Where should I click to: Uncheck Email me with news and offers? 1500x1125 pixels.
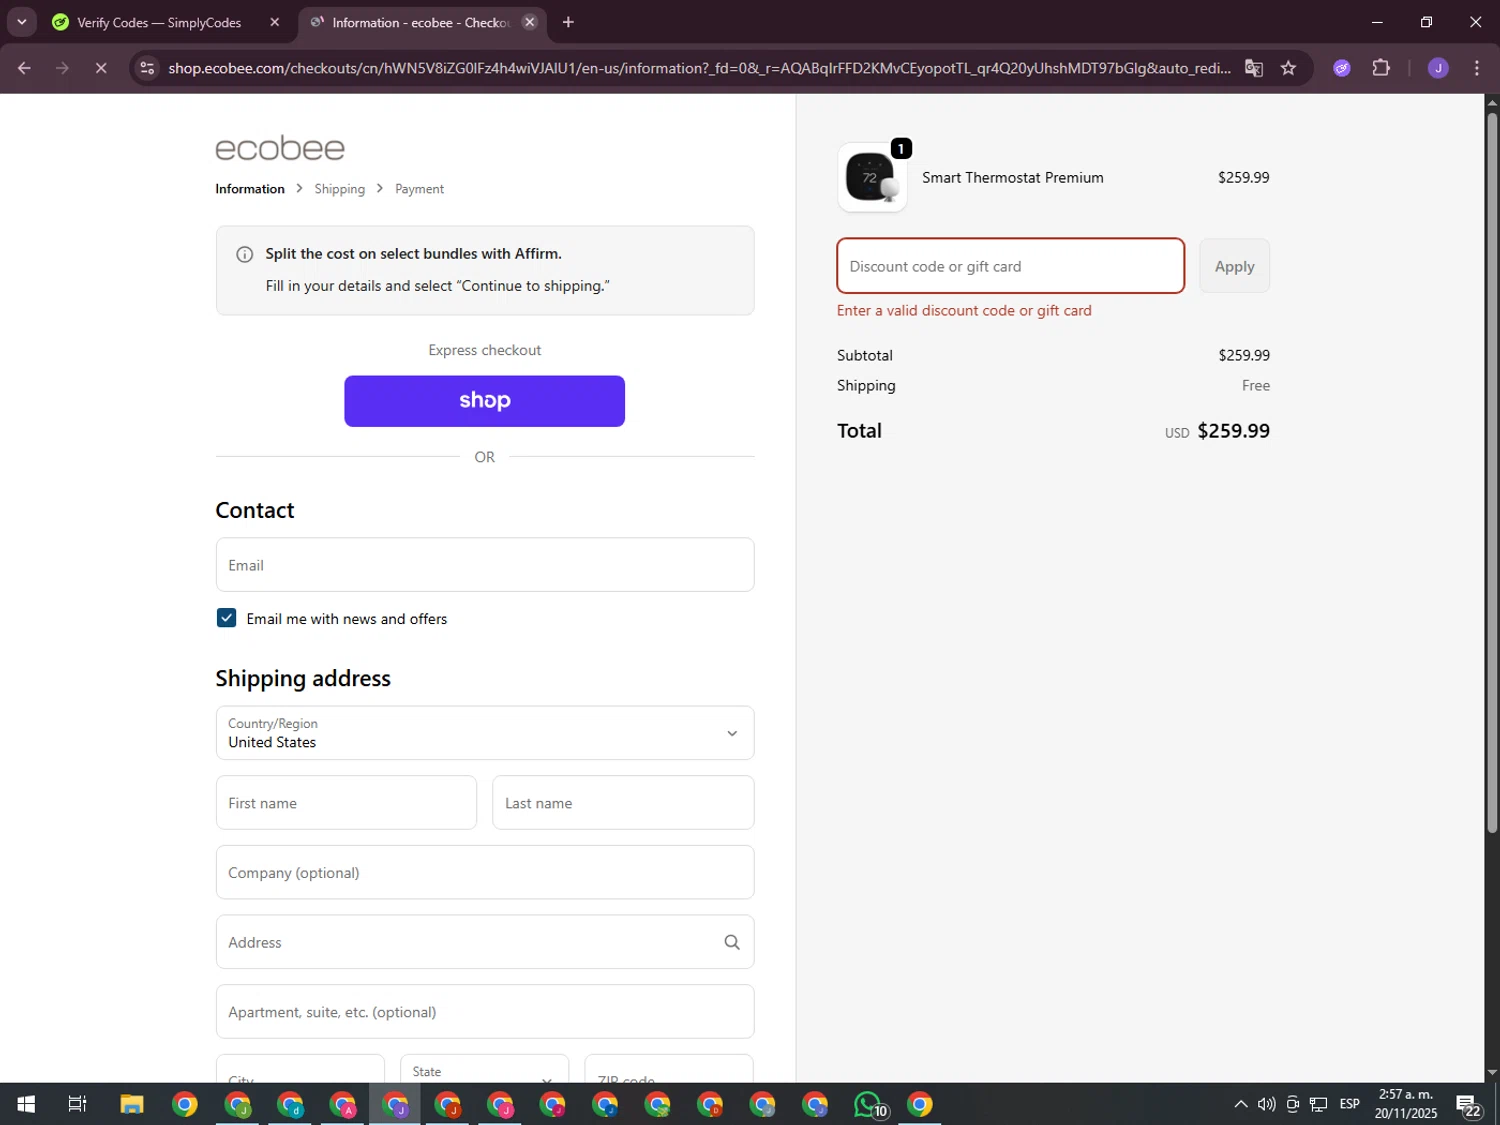click(226, 618)
